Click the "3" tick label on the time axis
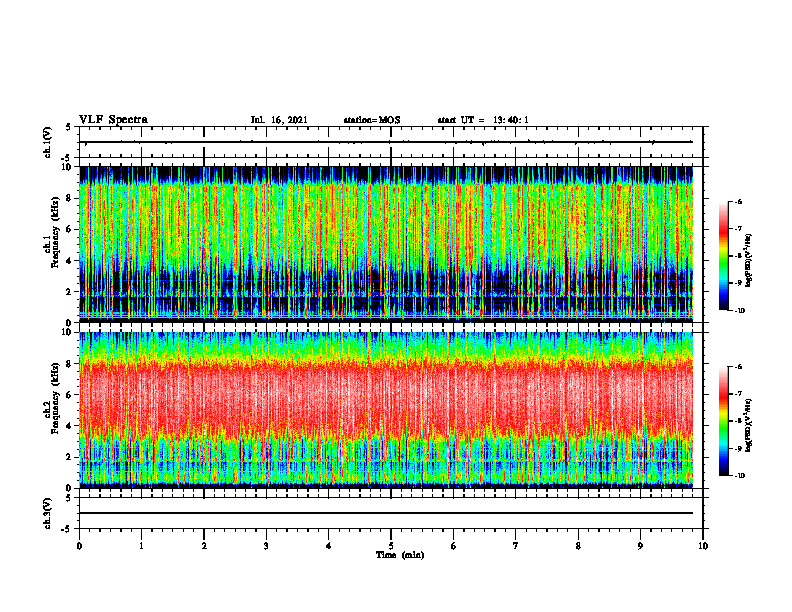The height and width of the screenshot is (612, 792). pyautogui.click(x=266, y=546)
